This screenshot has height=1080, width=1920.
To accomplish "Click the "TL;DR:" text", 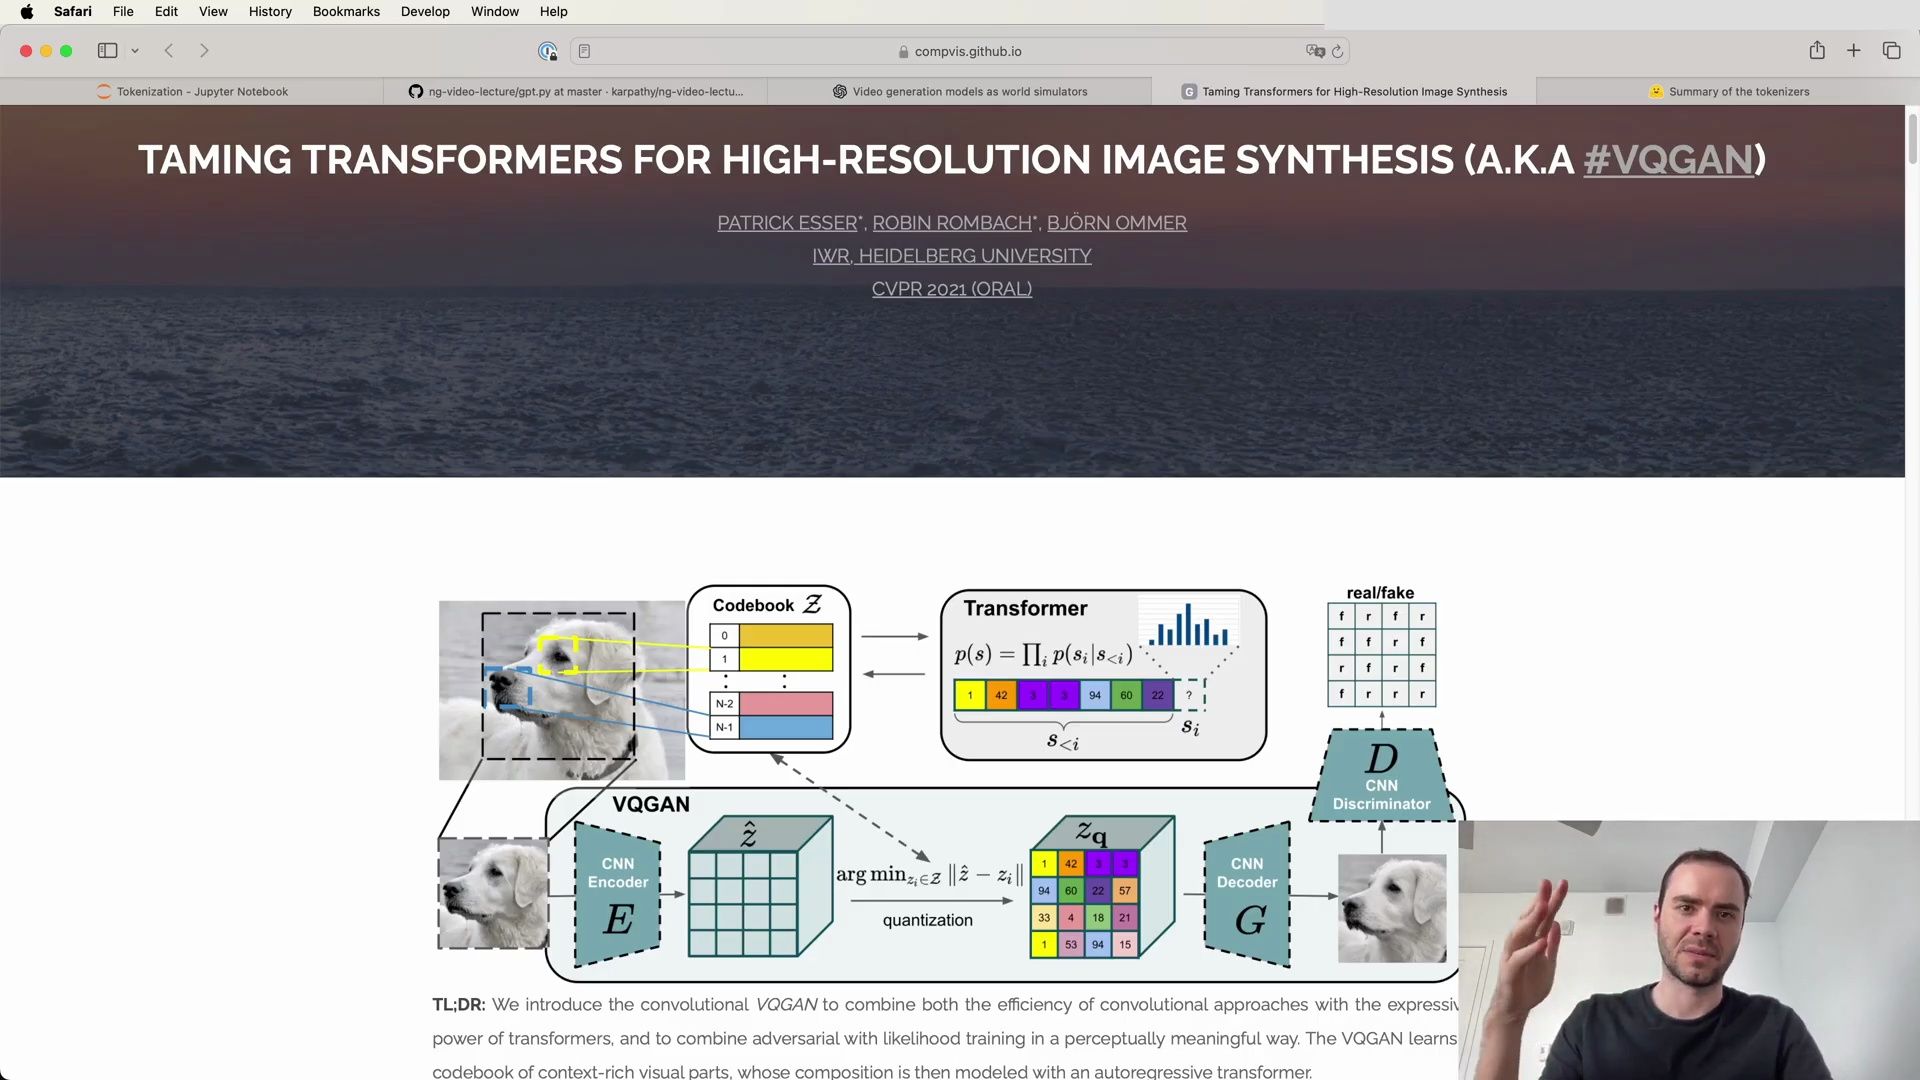I will 458,1004.
